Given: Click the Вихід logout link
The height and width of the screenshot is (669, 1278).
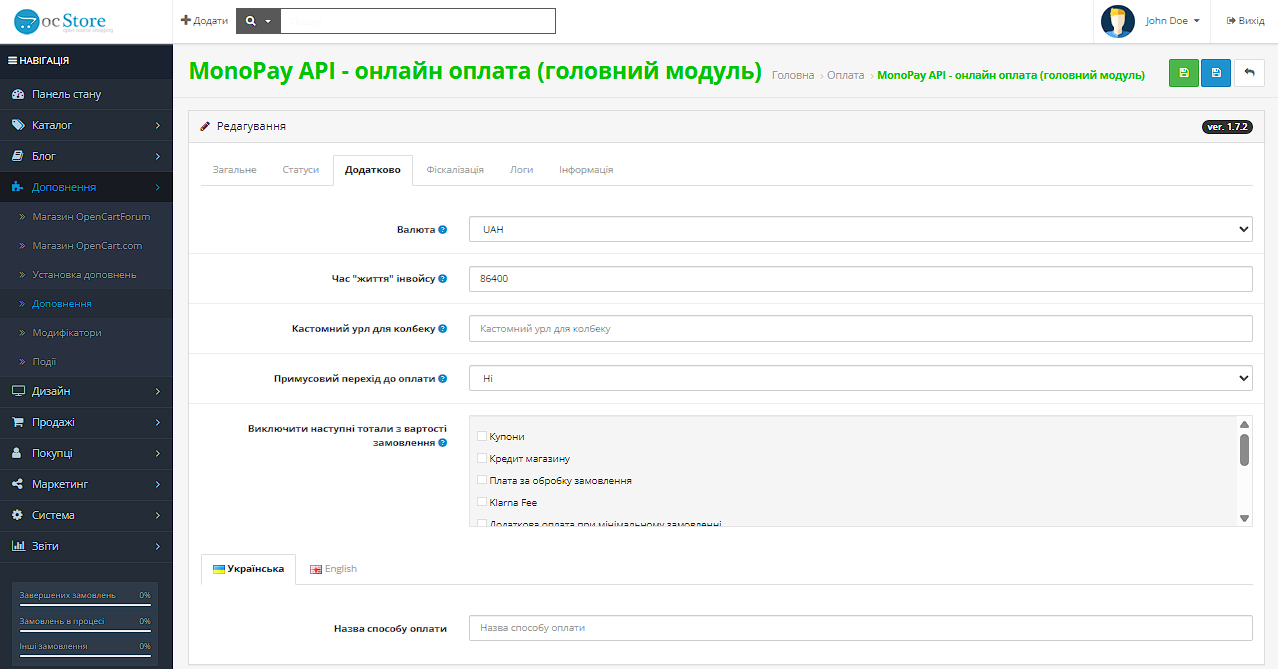Looking at the screenshot, I should click(1245, 21).
